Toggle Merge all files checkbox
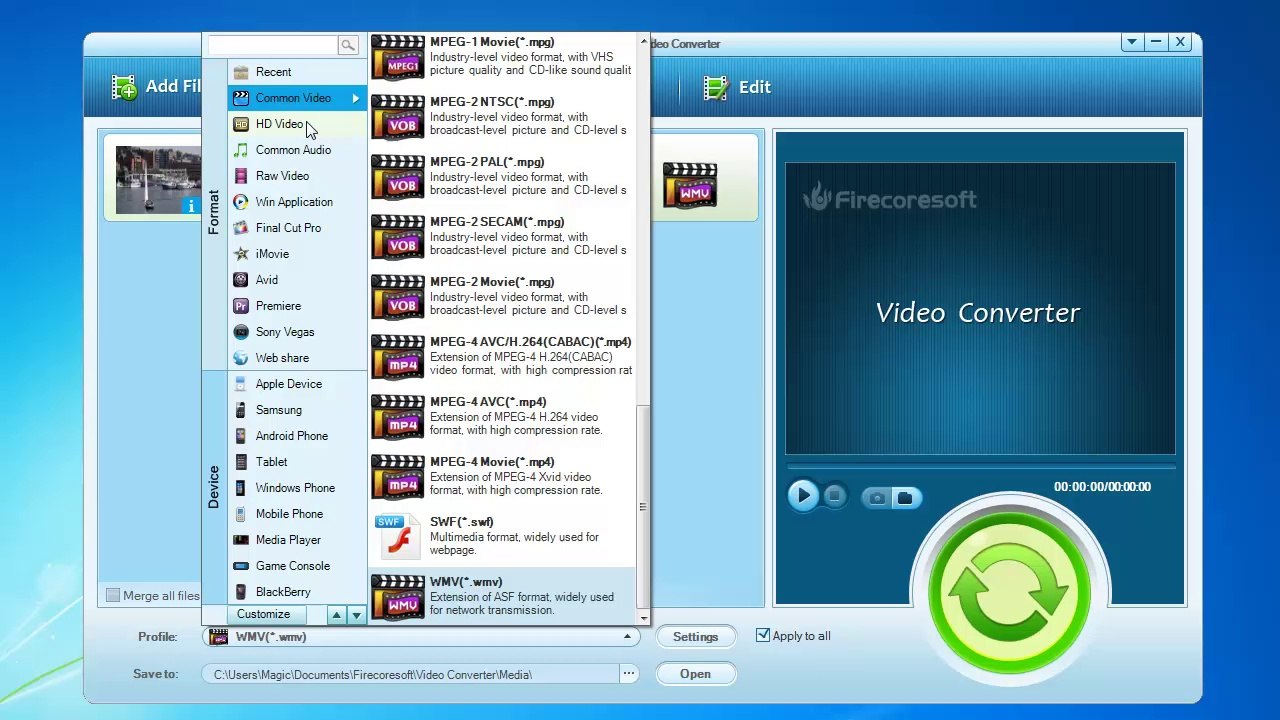The image size is (1280, 720). 113,595
